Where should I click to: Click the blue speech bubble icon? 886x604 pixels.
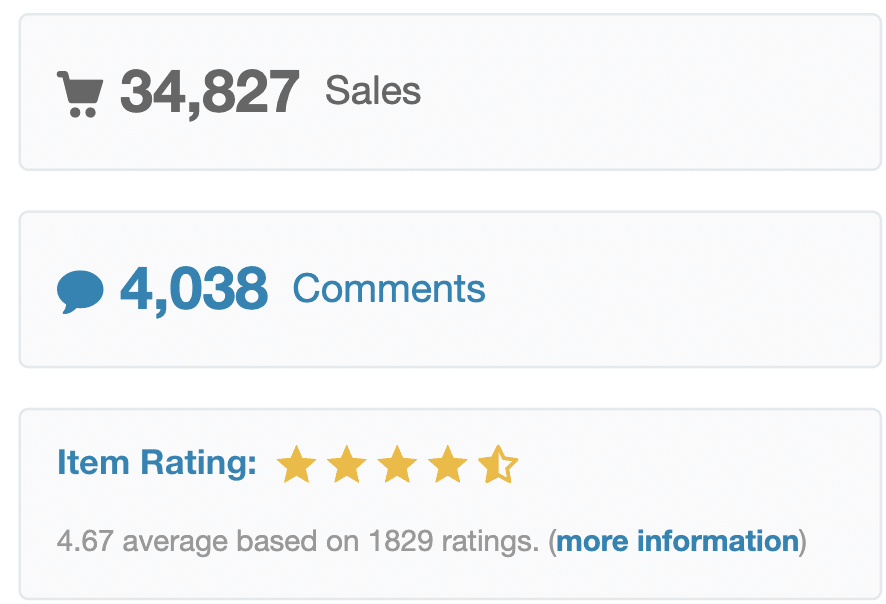80,291
